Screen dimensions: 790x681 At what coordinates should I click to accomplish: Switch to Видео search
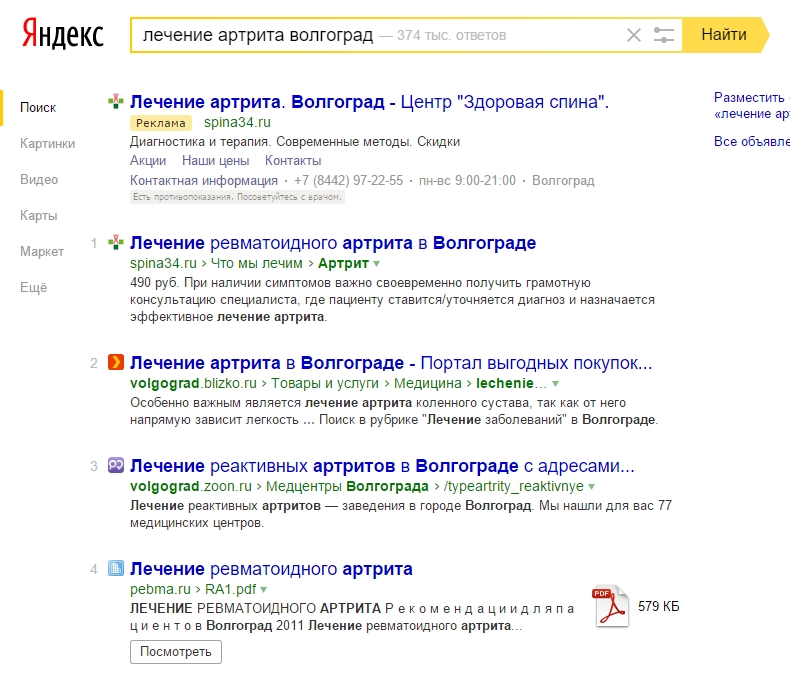point(39,180)
